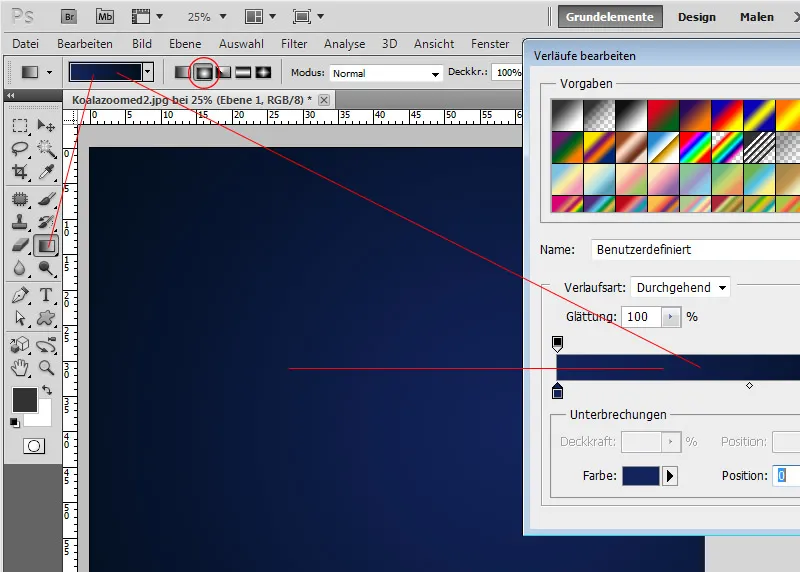
Task: Open the gradient picker dropdown arrow
Action: pos(147,72)
